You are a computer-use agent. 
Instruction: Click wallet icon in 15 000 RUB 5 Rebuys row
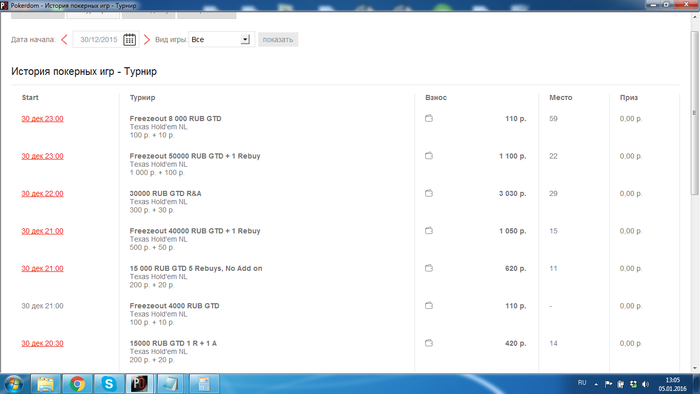(x=429, y=268)
